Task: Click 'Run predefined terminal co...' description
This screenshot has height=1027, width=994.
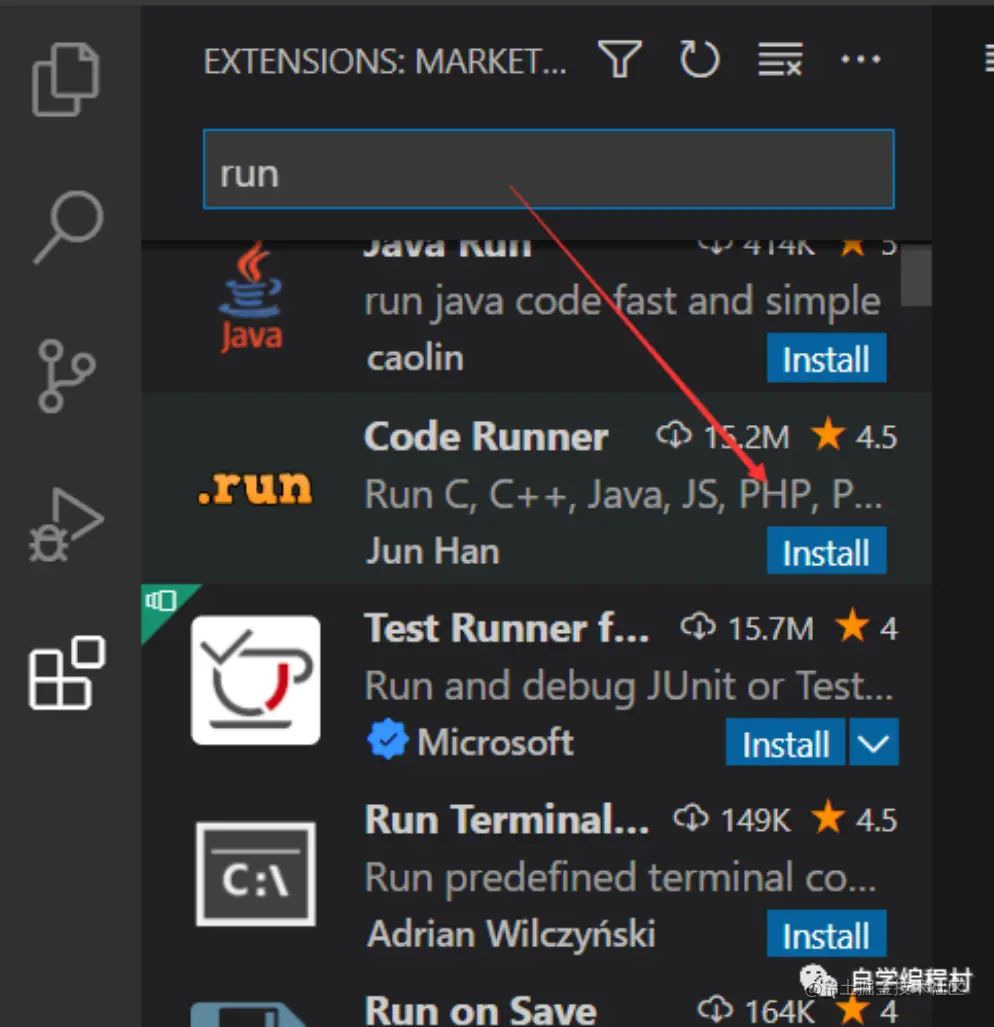Action: [x=620, y=878]
